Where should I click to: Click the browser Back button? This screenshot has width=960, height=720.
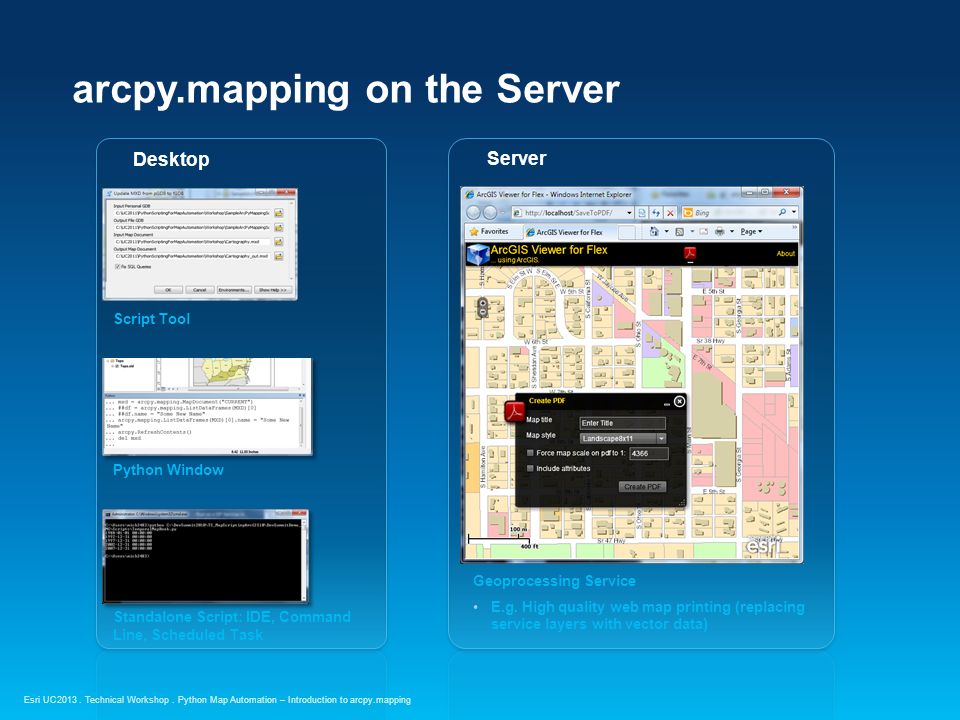pos(474,212)
